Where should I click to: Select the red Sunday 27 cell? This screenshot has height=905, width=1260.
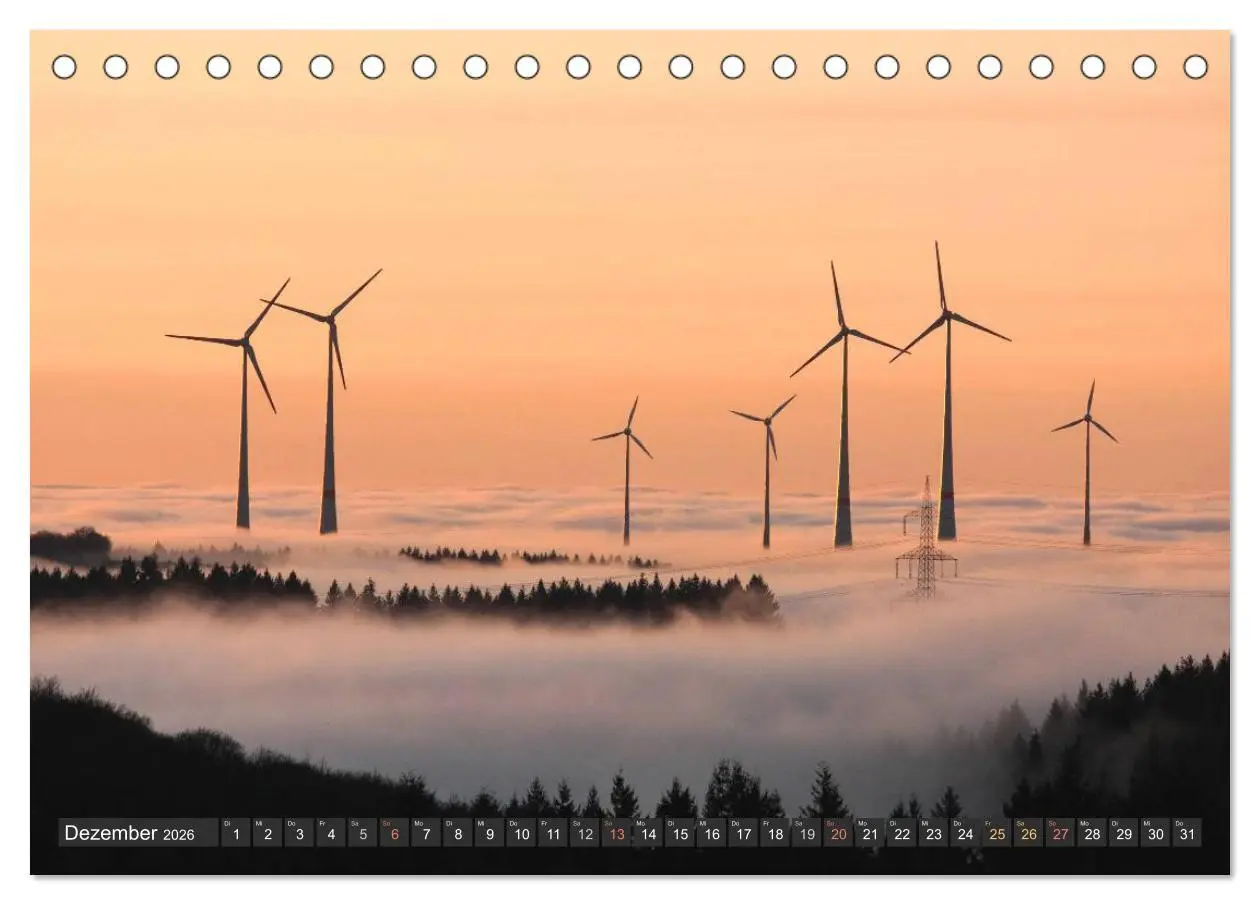coord(1061,833)
